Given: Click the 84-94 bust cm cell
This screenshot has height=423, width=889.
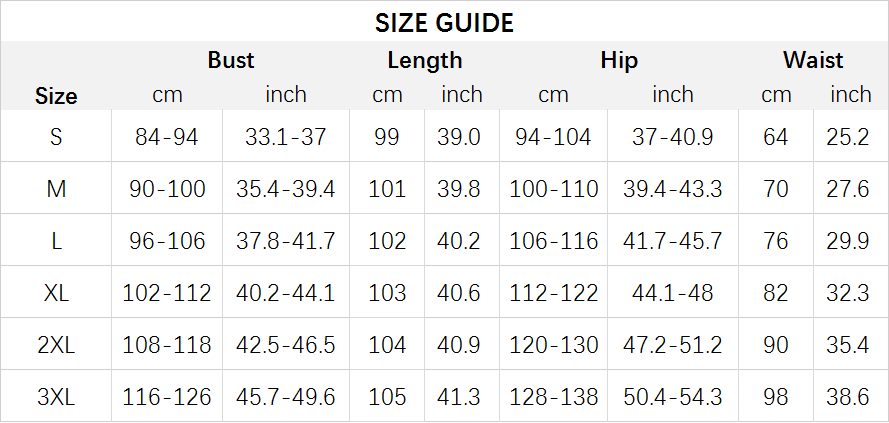Looking at the screenshot, I should [167, 137].
